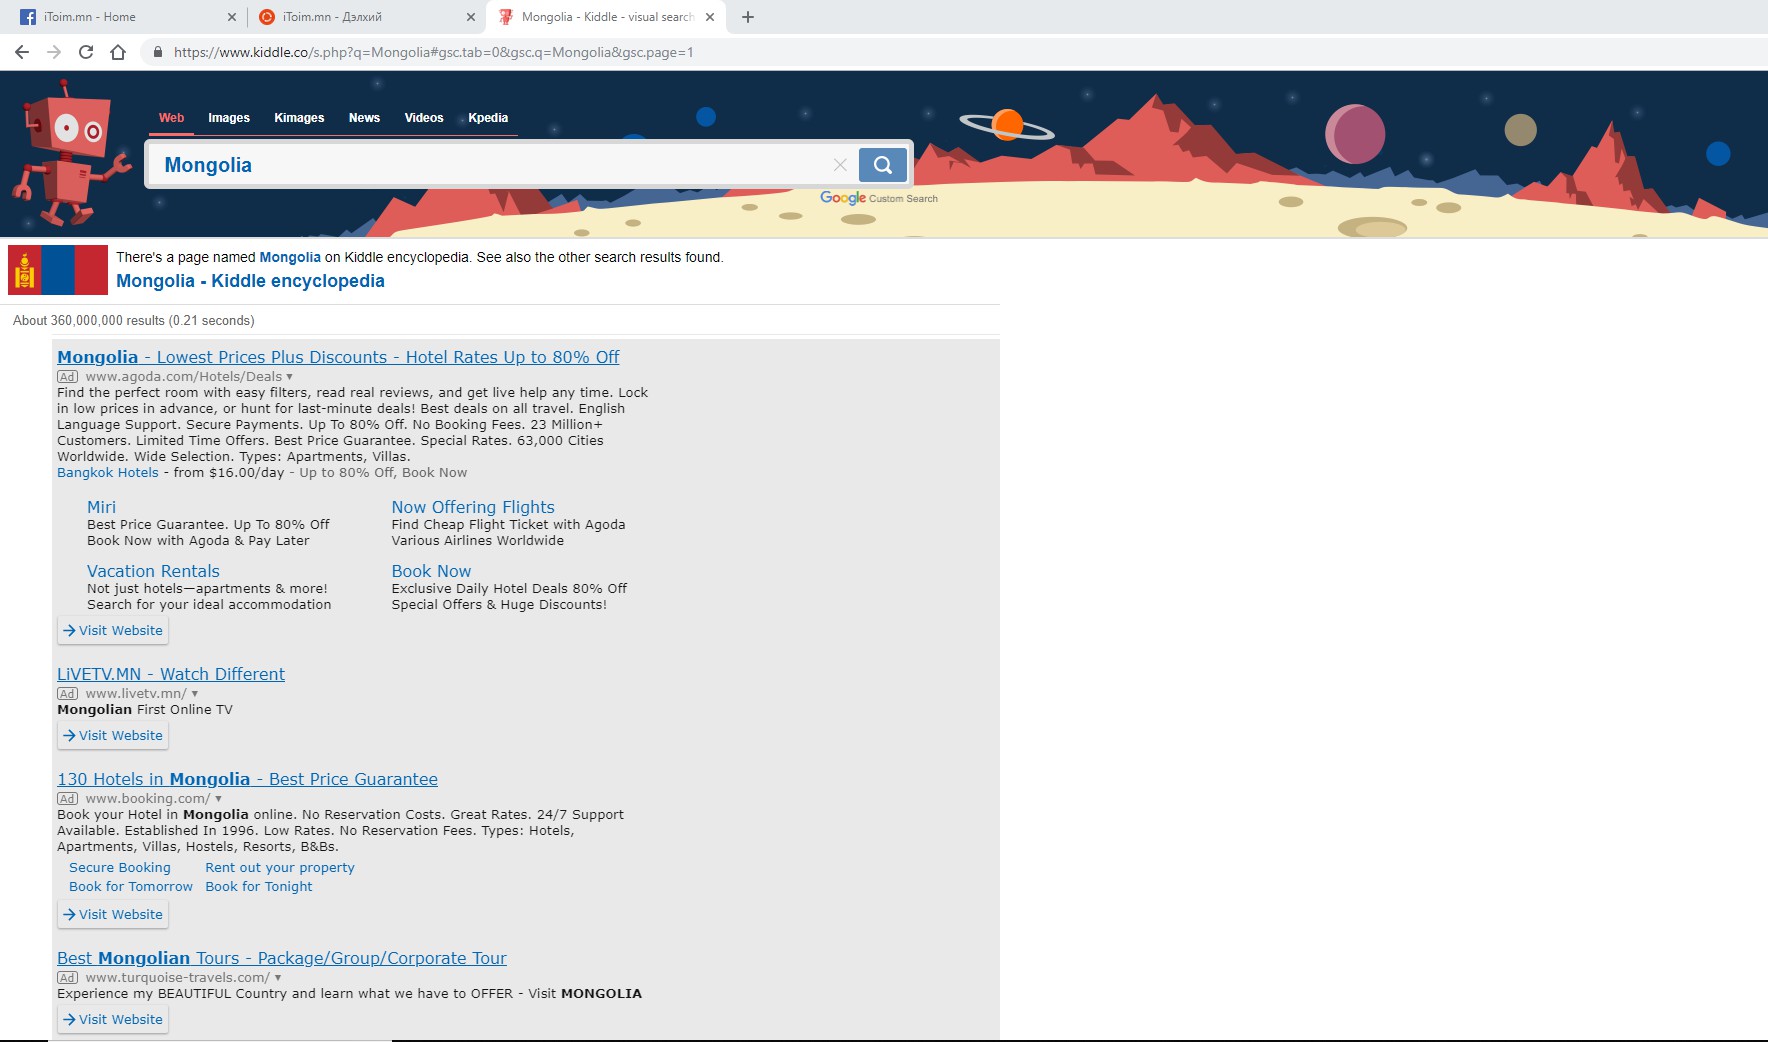Select the Kimages search tab

[299, 118]
